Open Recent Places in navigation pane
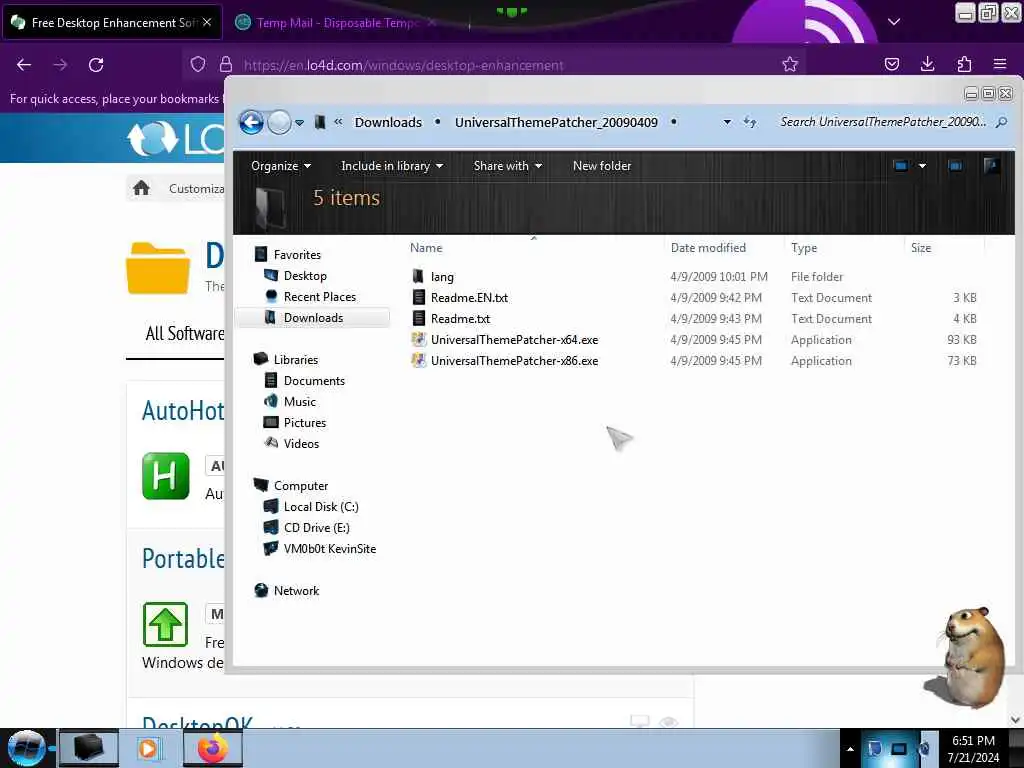 [319, 296]
